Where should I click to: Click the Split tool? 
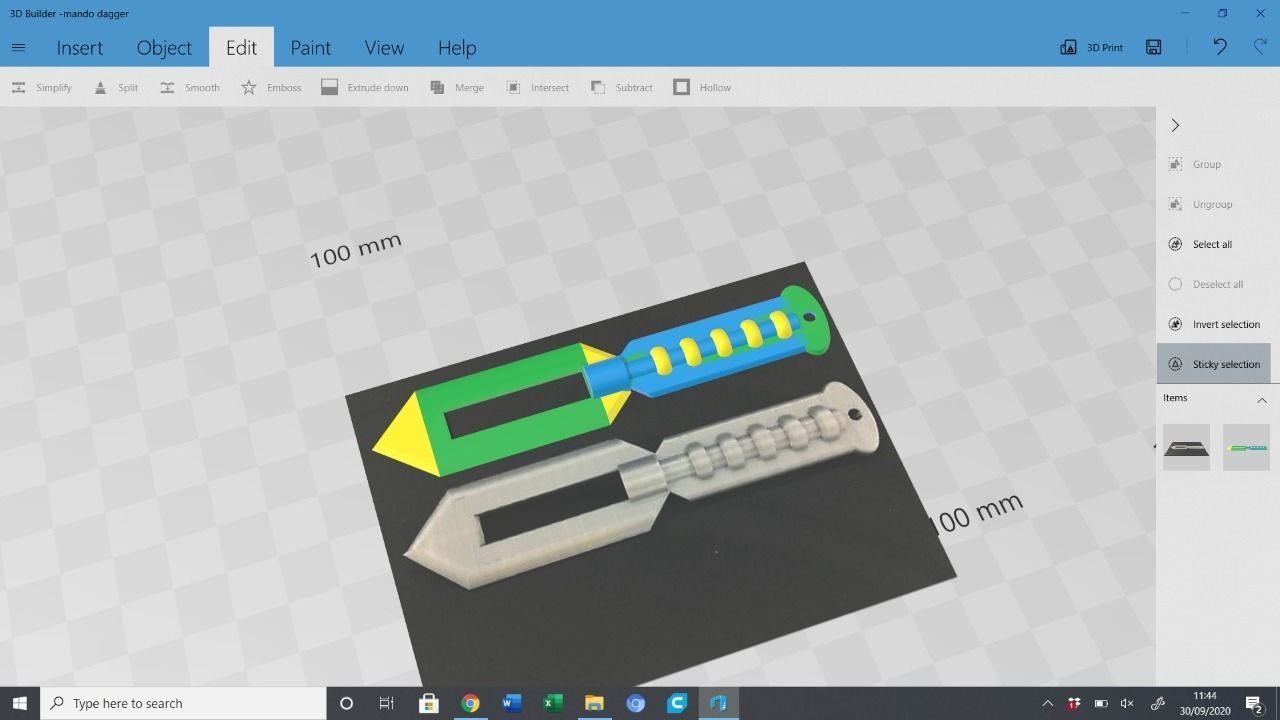(x=115, y=87)
